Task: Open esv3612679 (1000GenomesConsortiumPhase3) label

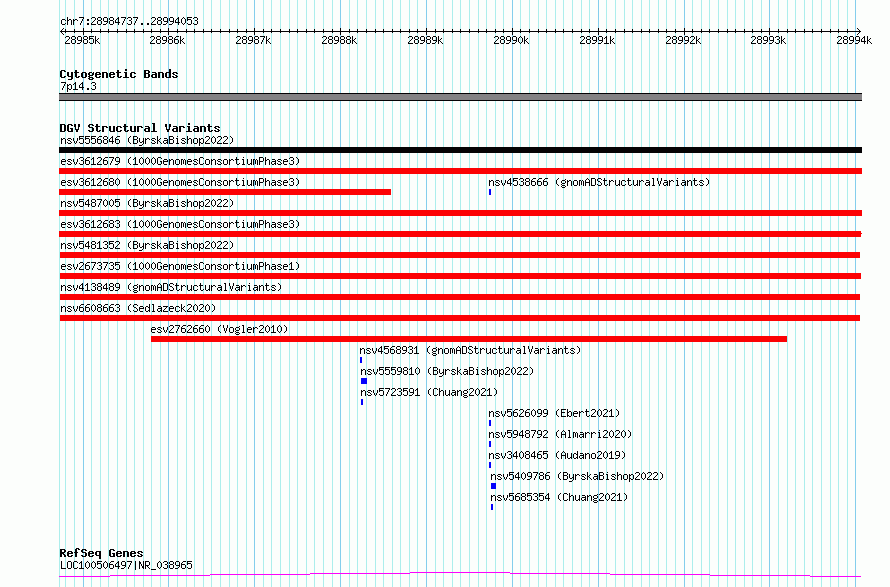Action: point(180,161)
